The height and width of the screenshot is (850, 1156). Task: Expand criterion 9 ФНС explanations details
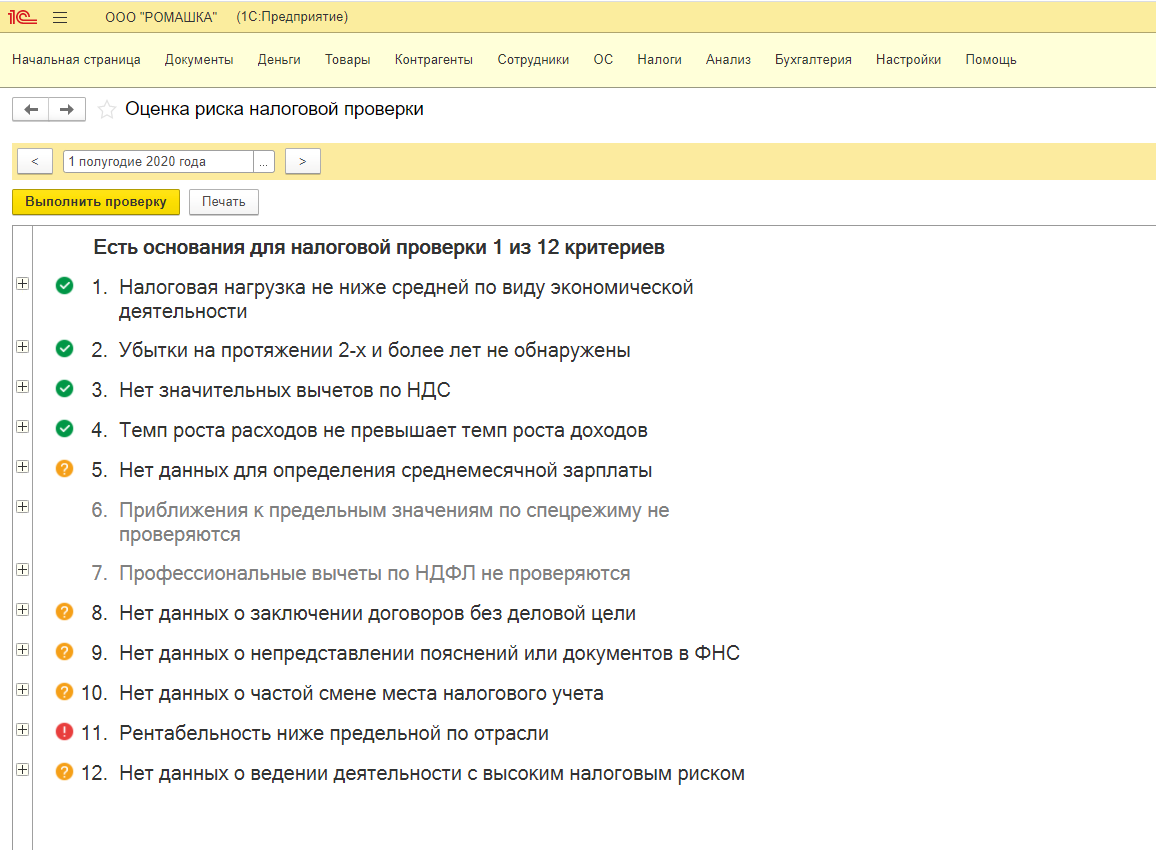pos(23,649)
